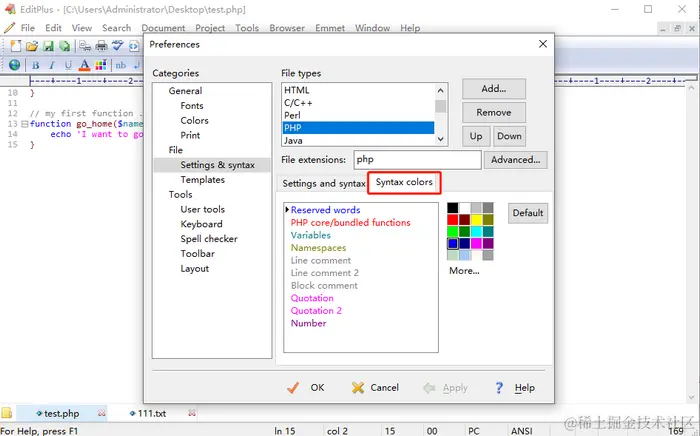Image resolution: width=700 pixels, height=436 pixels.
Task: Open the Emmet menu
Action: click(x=330, y=28)
